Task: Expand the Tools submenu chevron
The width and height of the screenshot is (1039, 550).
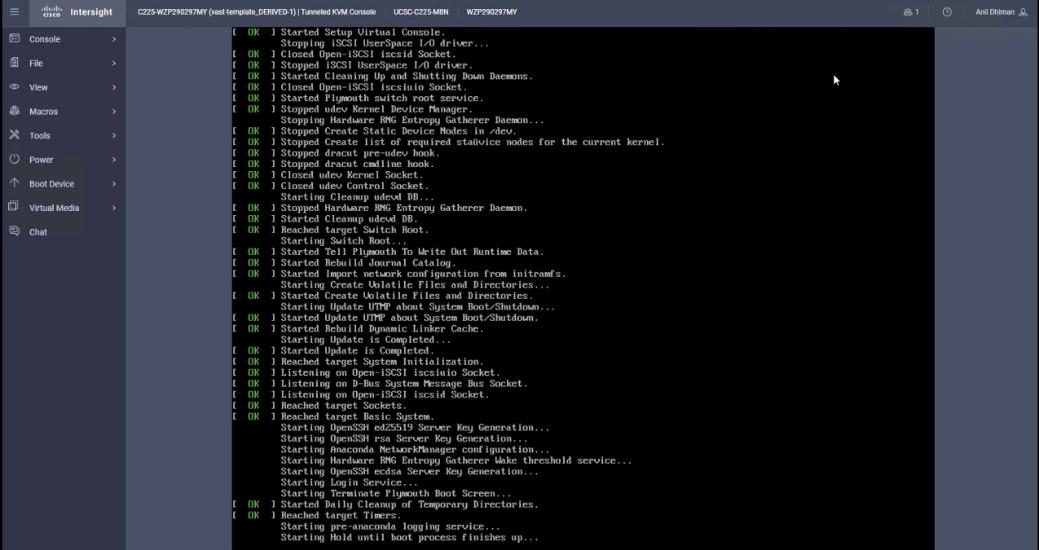Action: click(x=114, y=135)
